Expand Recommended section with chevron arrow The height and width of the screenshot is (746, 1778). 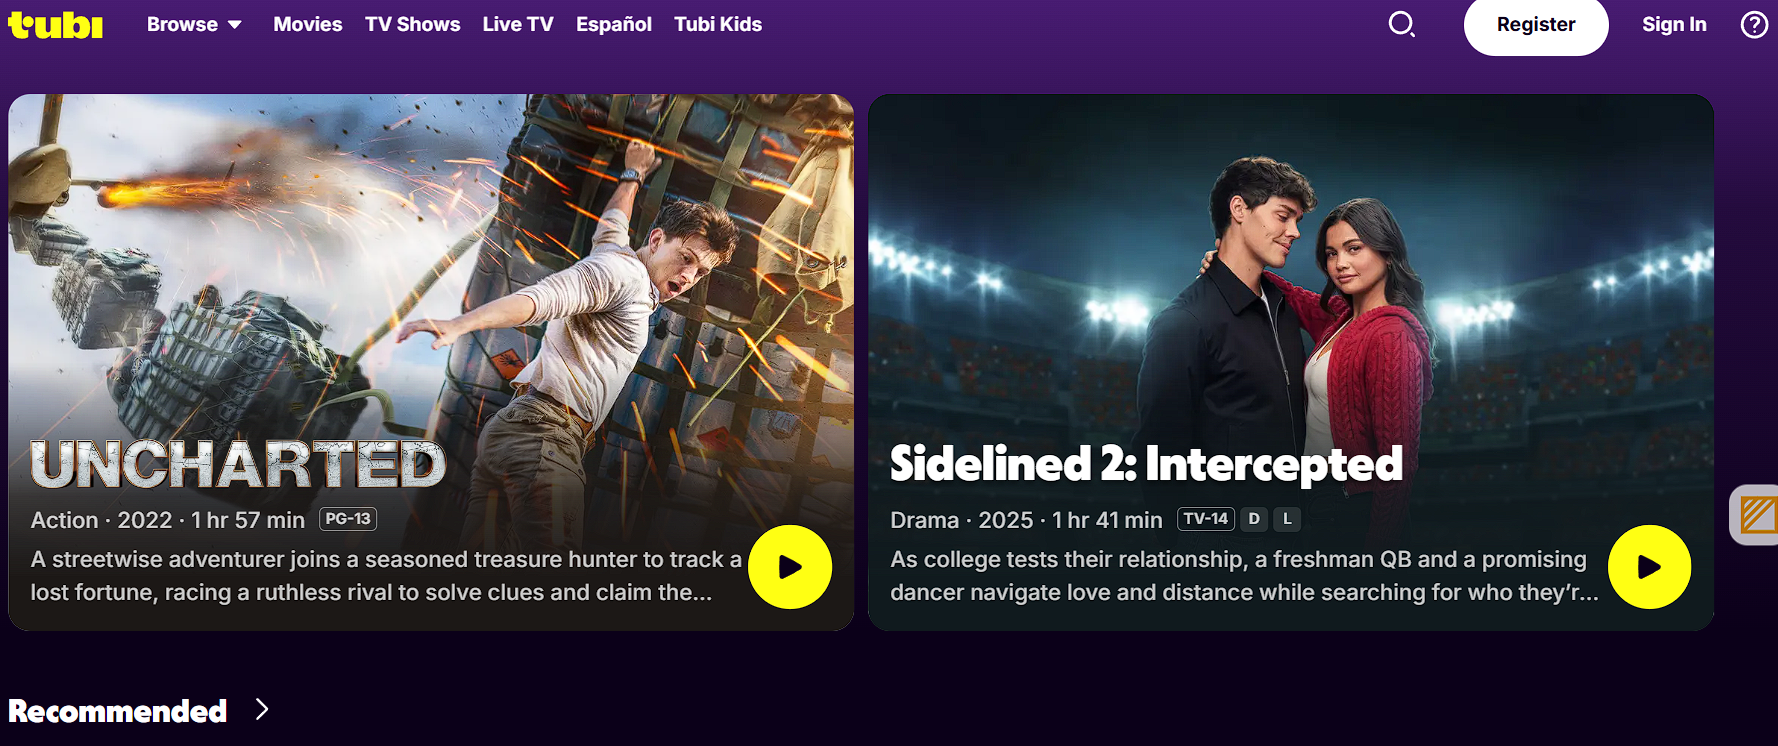[262, 709]
